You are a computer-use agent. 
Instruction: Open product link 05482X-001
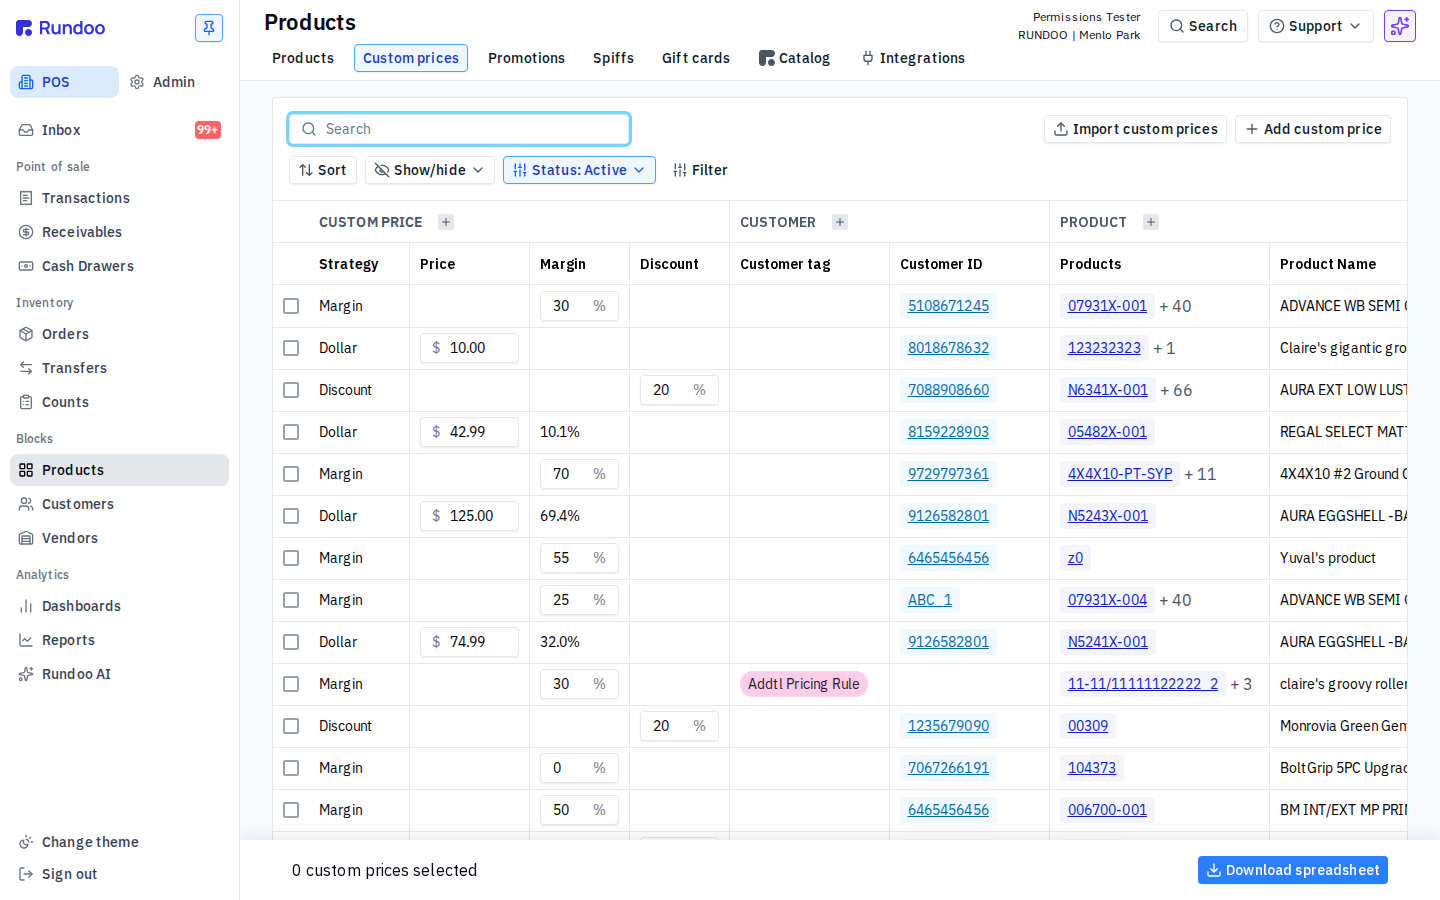tap(1107, 432)
